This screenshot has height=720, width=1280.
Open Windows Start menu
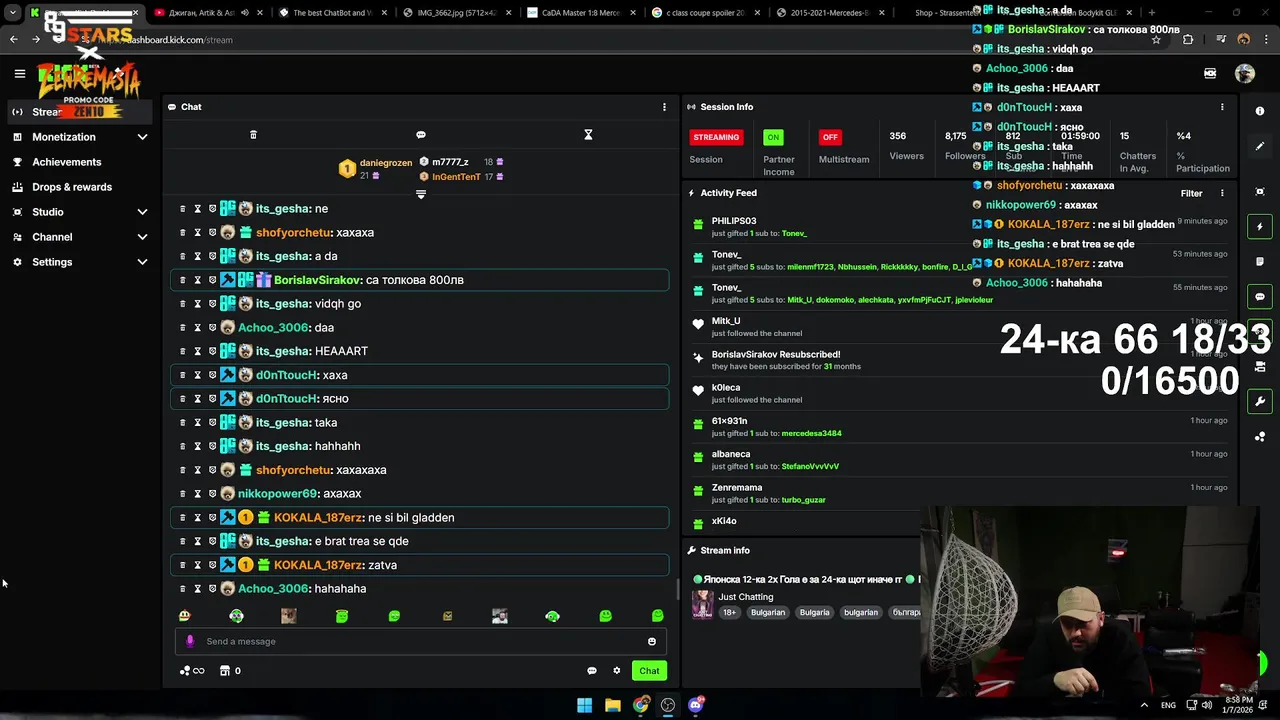(584, 705)
